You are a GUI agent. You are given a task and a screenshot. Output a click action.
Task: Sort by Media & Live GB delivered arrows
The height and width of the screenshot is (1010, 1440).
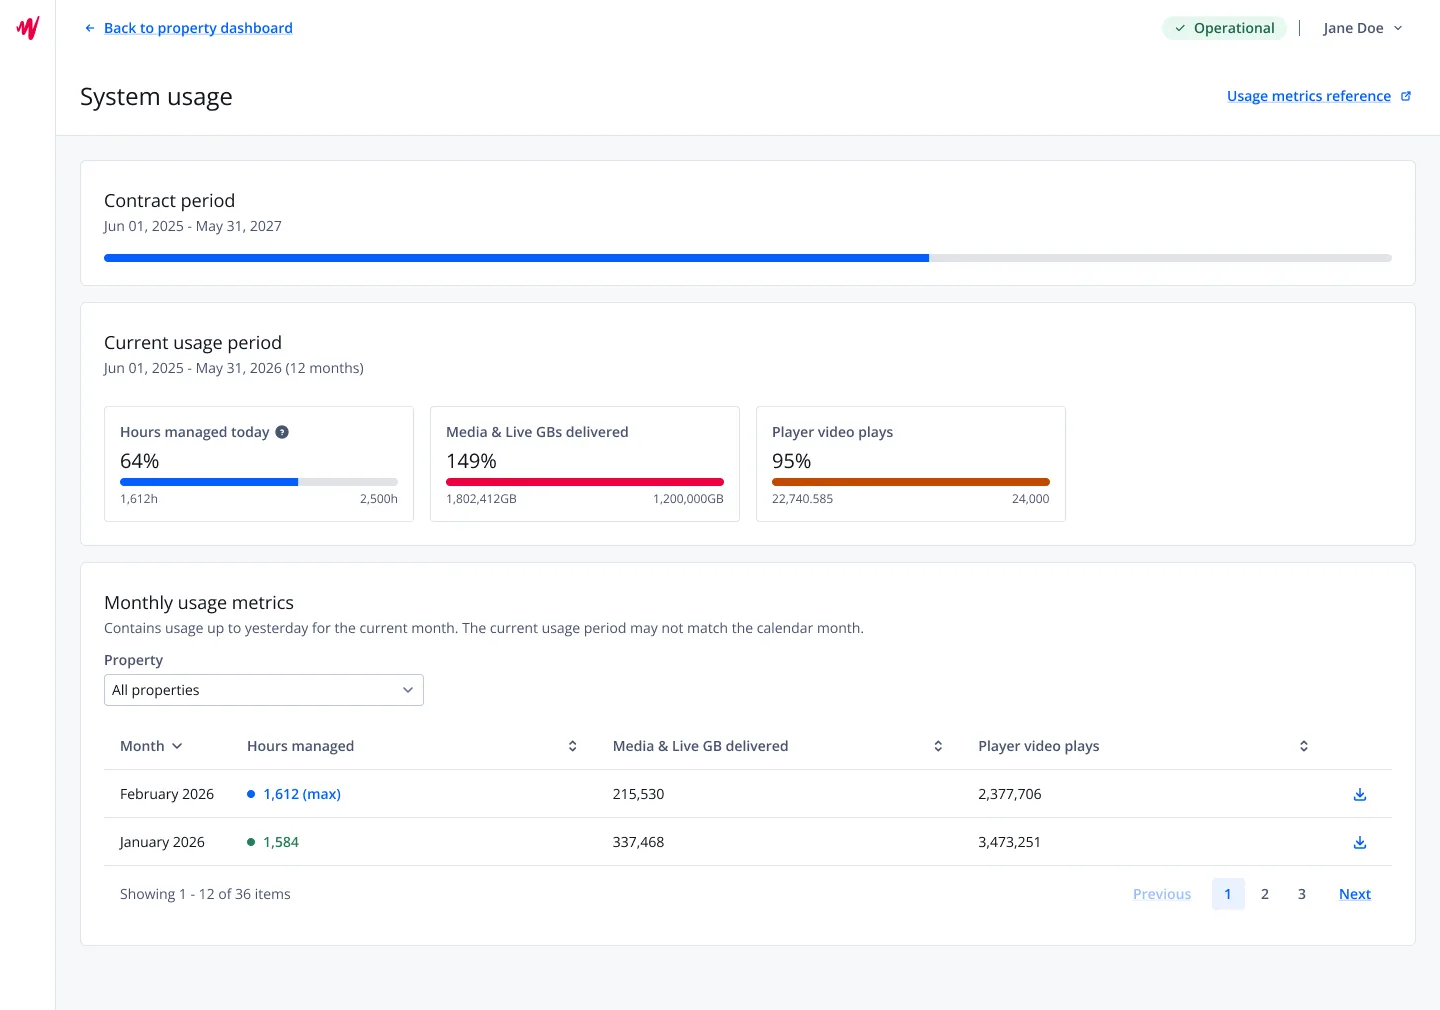pos(938,746)
